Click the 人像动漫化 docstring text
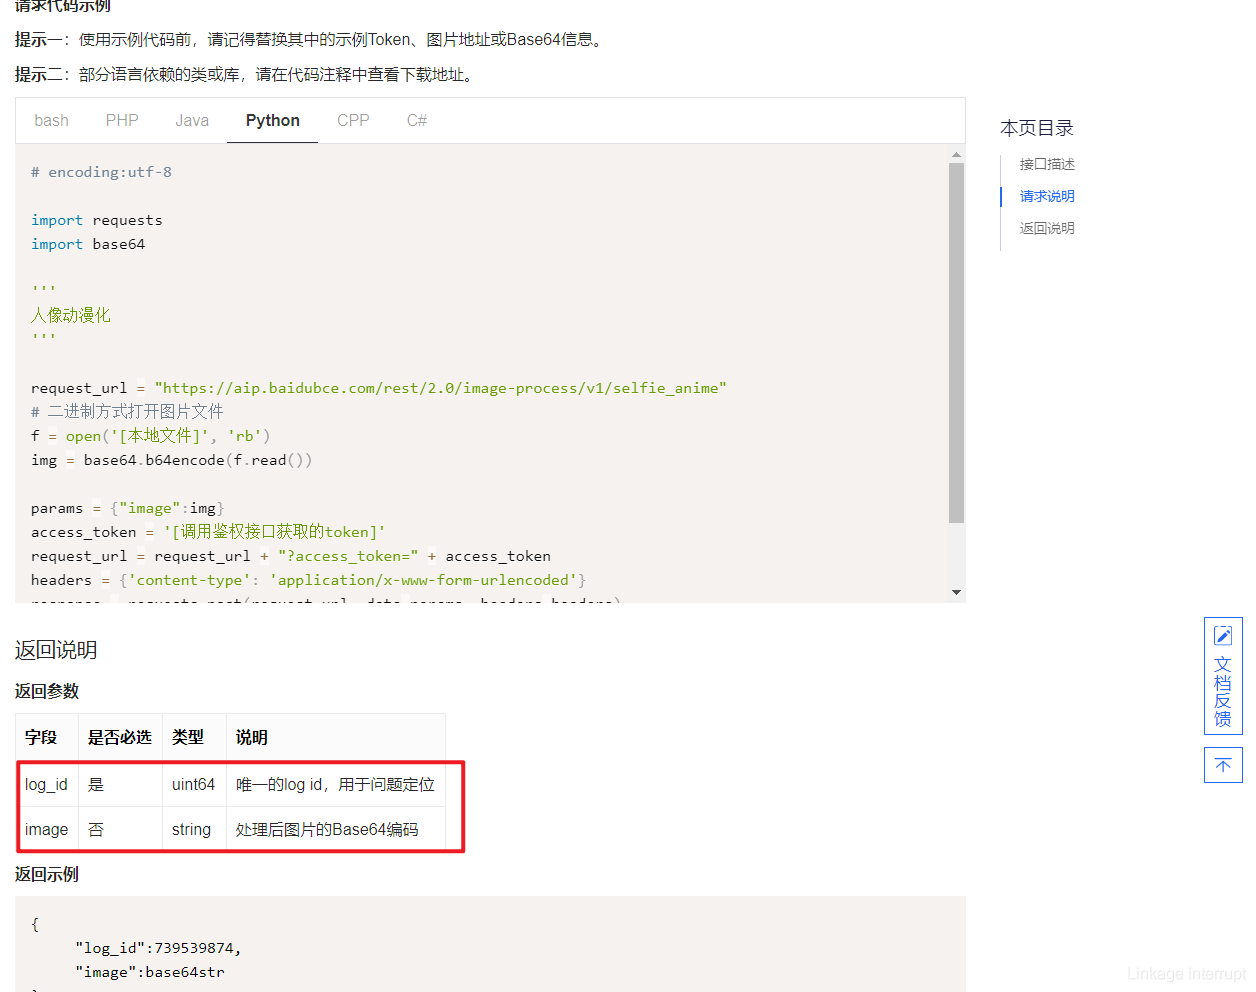The width and height of the screenshot is (1256, 992). [70, 315]
